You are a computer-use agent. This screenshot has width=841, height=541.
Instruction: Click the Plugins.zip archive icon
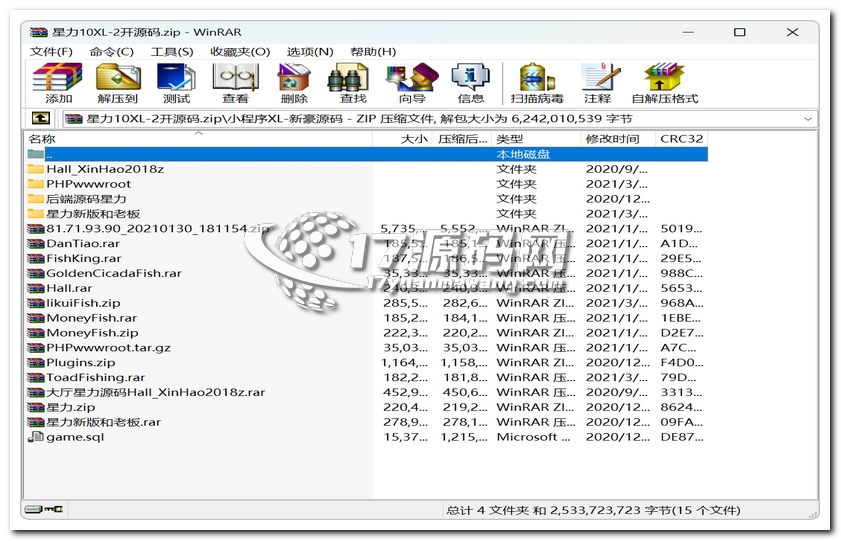pyautogui.click(x=36, y=362)
